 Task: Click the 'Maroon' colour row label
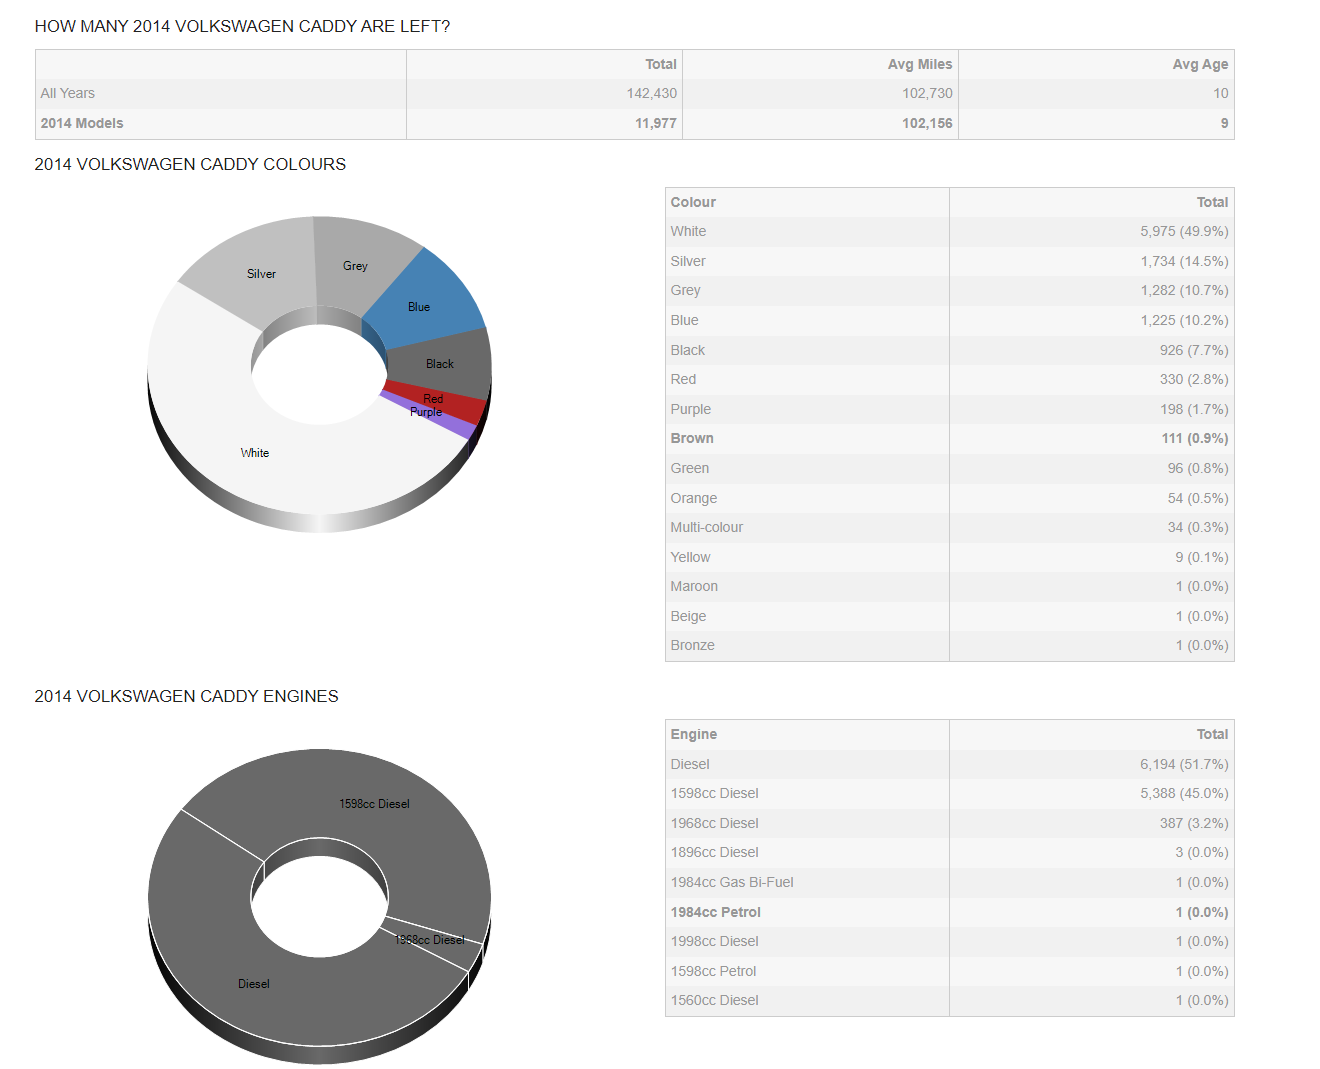pyautogui.click(x=694, y=586)
